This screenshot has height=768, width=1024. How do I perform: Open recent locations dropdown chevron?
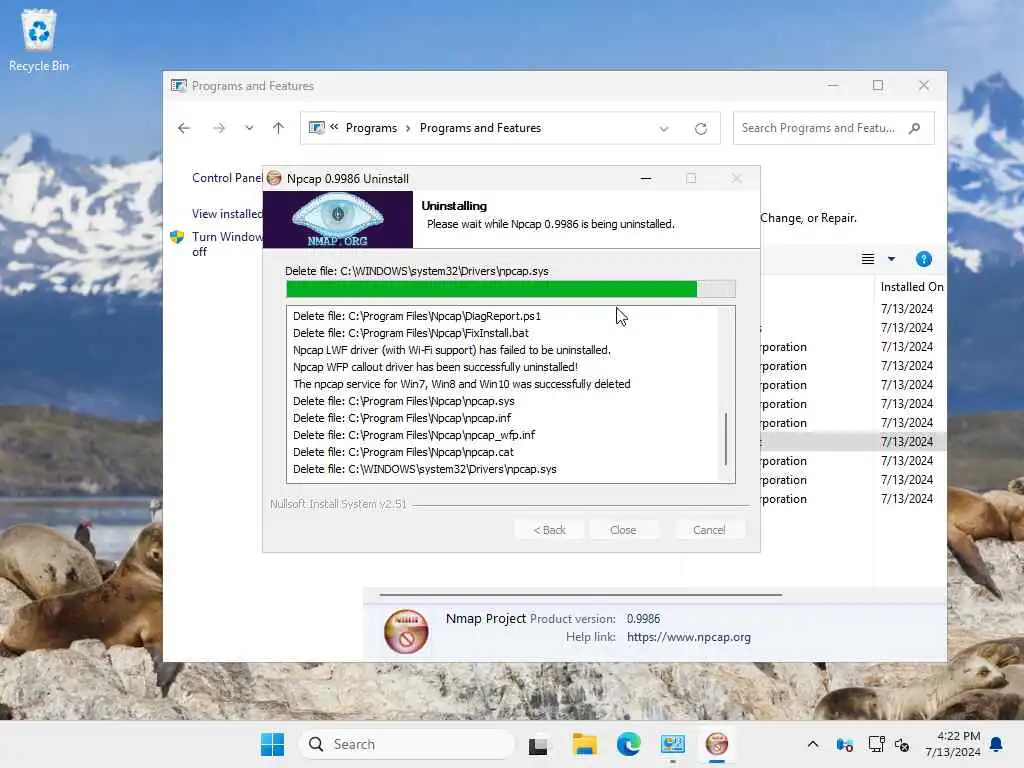click(x=249, y=128)
